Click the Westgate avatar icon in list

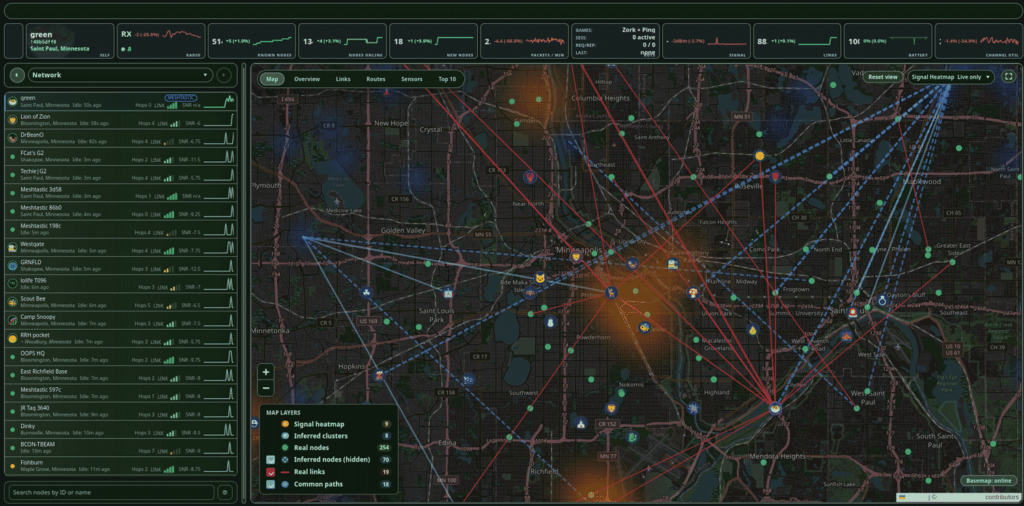[x=12, y=247]
